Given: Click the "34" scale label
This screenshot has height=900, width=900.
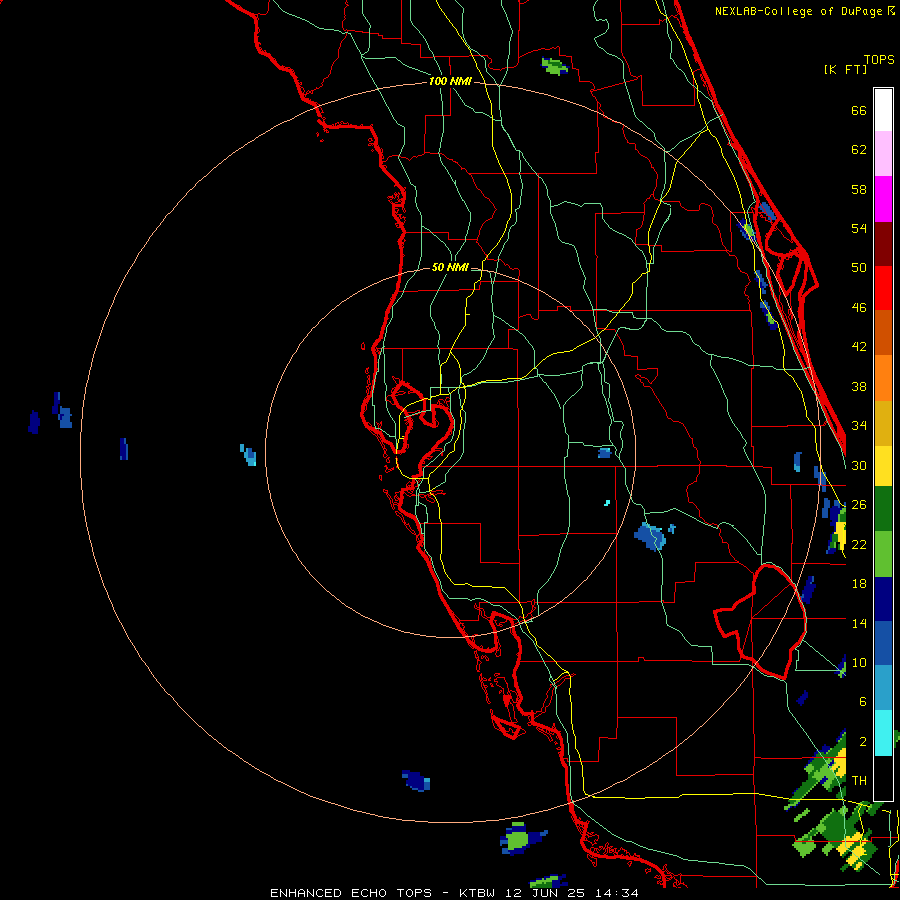Looking at the screenshot, I should [x=859, y=426].
